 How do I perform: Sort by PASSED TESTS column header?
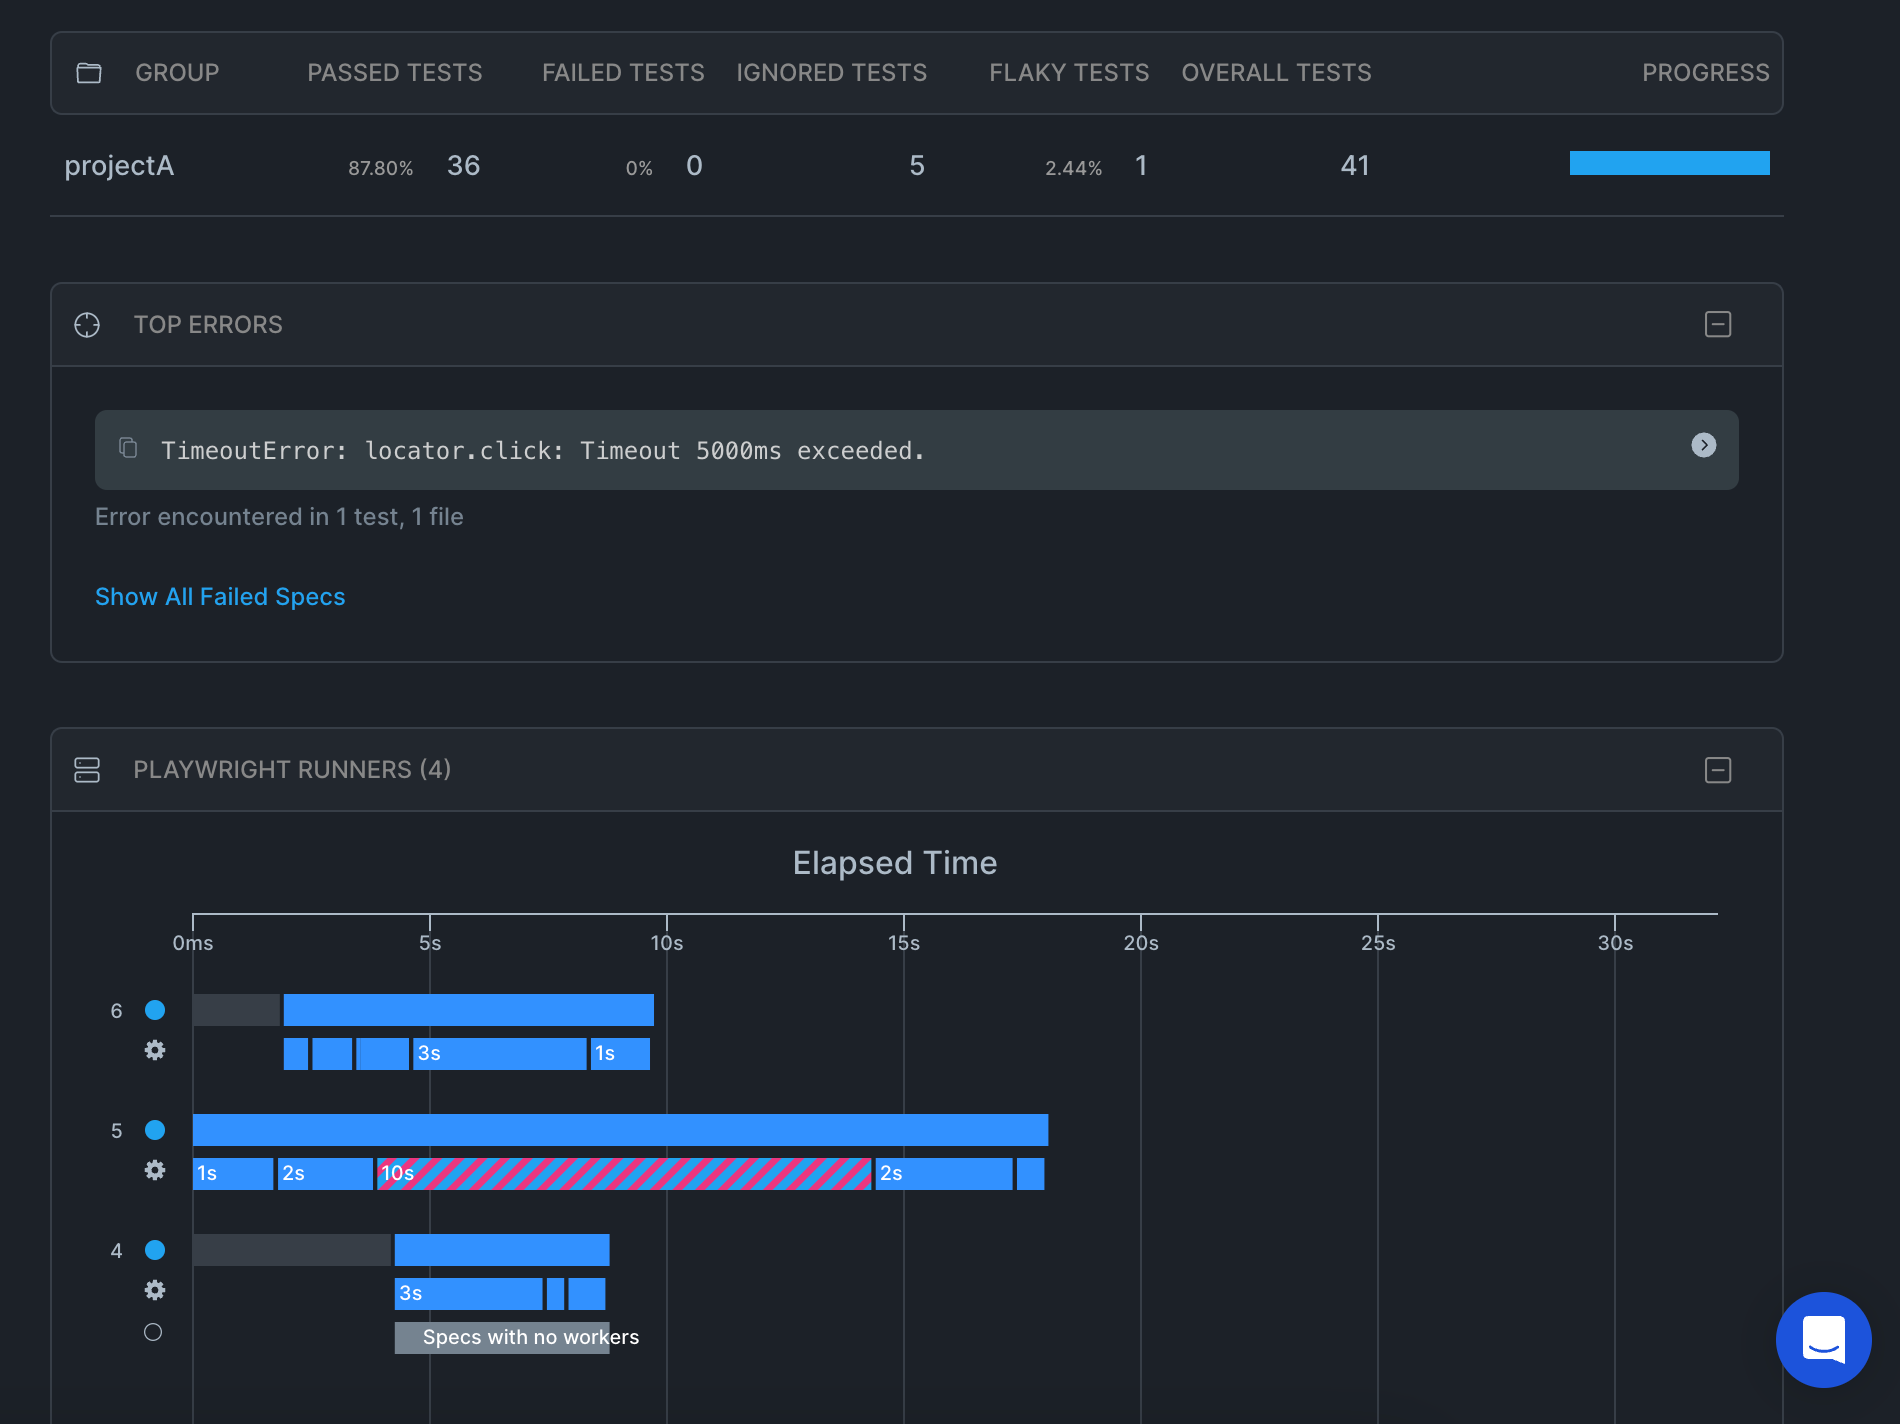395,73
